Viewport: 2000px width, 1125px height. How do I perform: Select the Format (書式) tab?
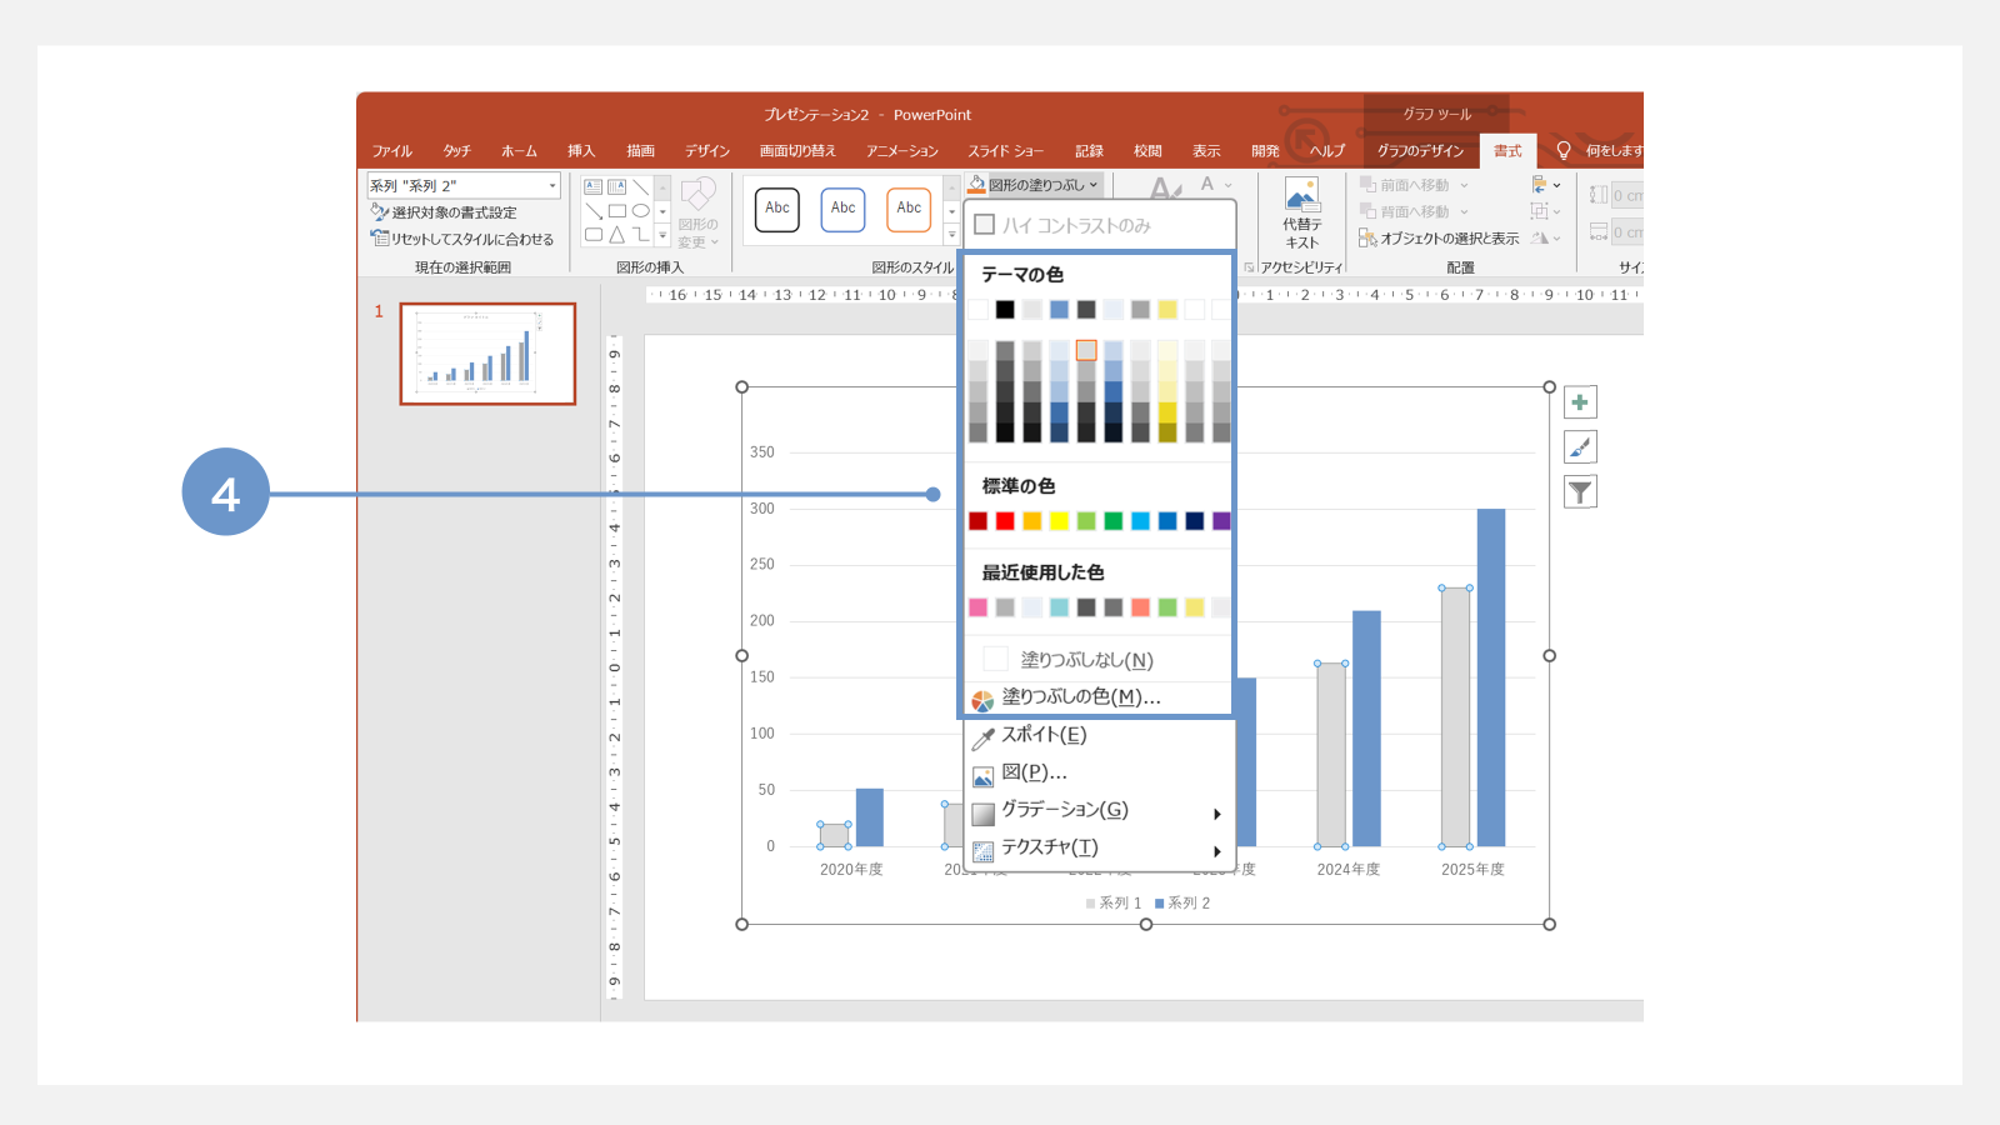click(1507, 150)
